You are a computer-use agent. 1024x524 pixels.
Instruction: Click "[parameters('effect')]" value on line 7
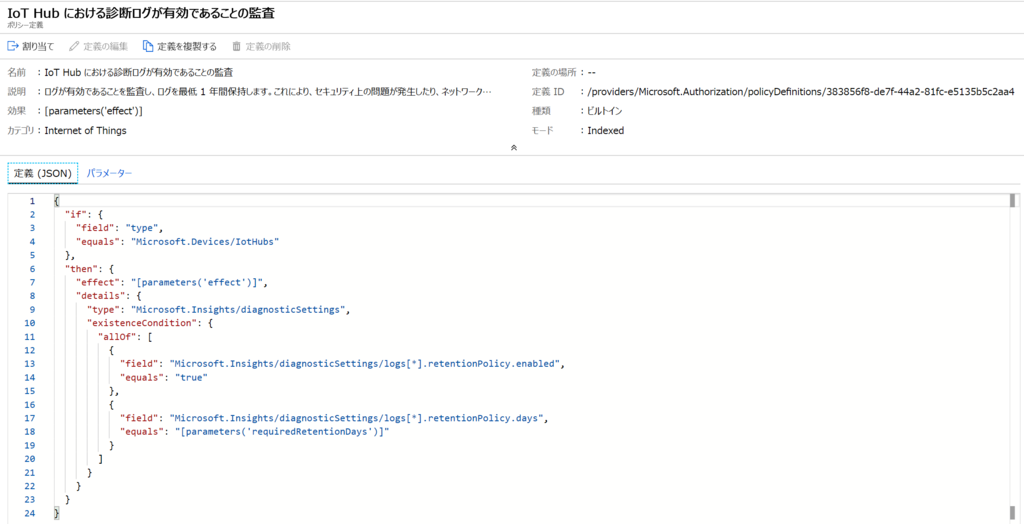pos(199,282)
